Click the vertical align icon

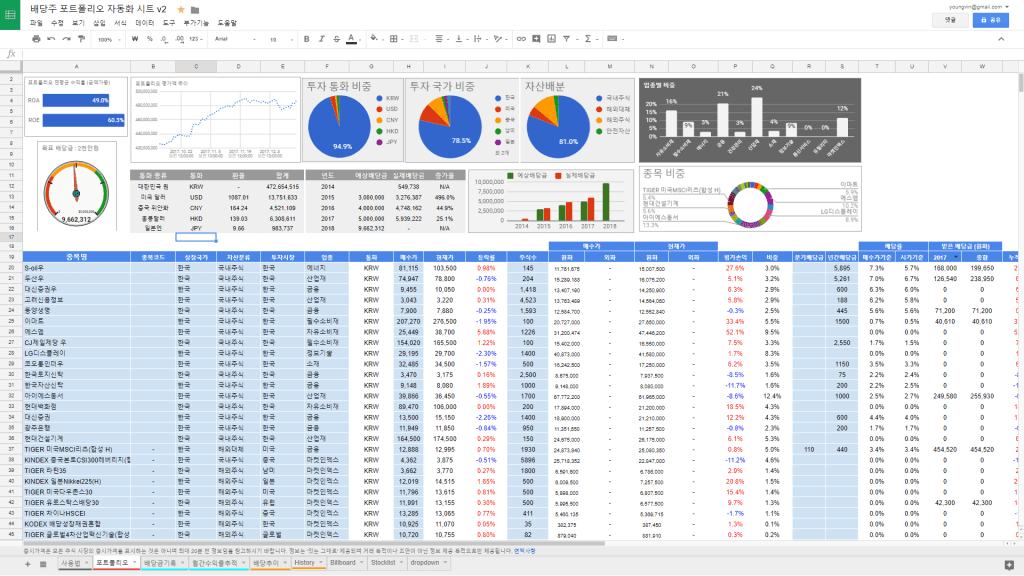tap(458, 39)
